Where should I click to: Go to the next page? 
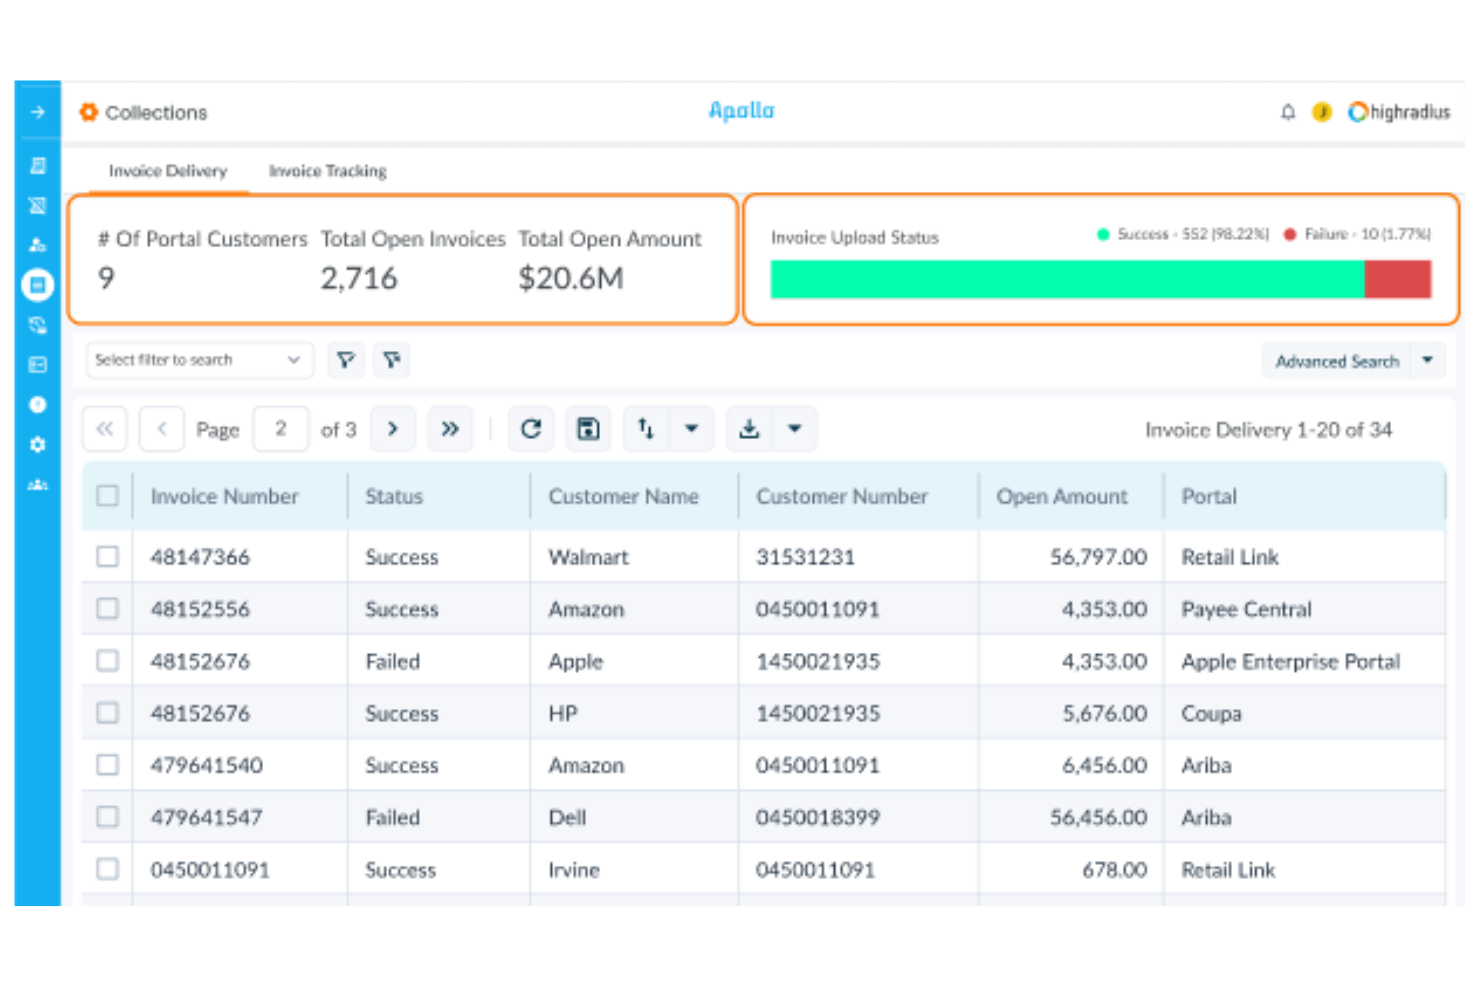click(393, 429)
